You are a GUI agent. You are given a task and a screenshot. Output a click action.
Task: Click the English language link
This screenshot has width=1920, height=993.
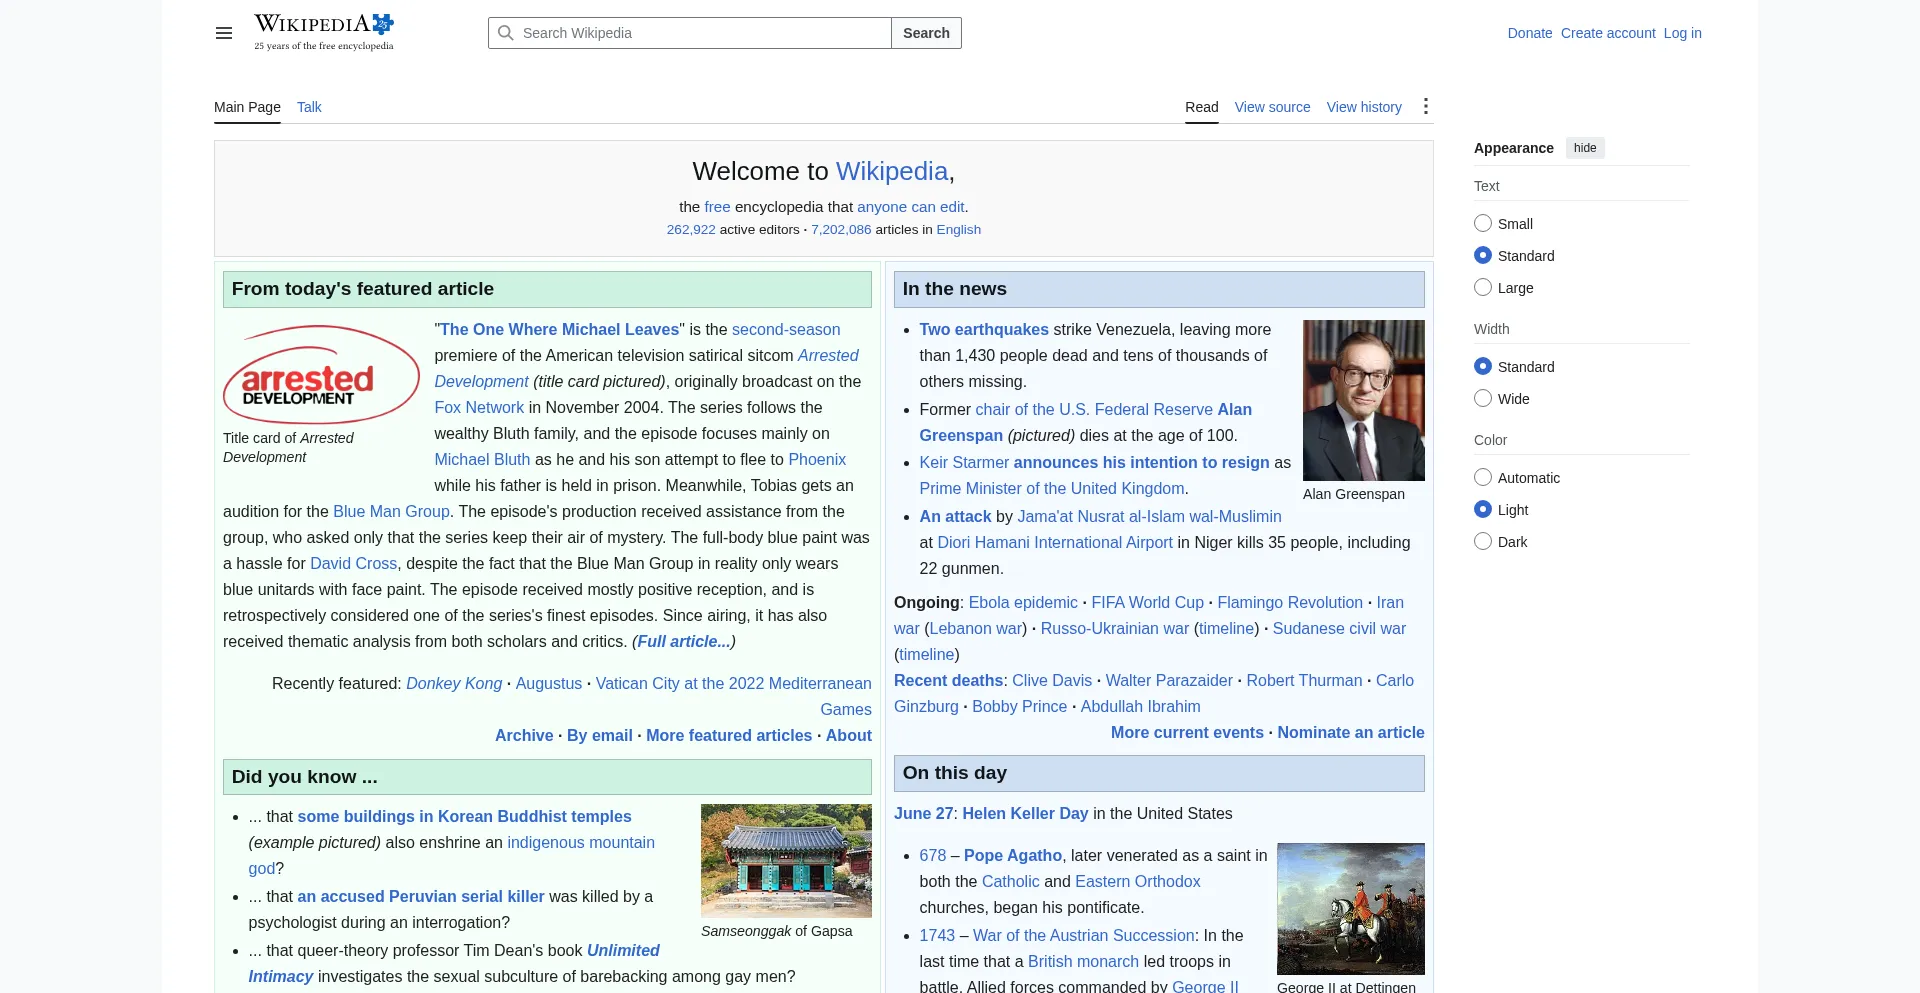(959, 229)
